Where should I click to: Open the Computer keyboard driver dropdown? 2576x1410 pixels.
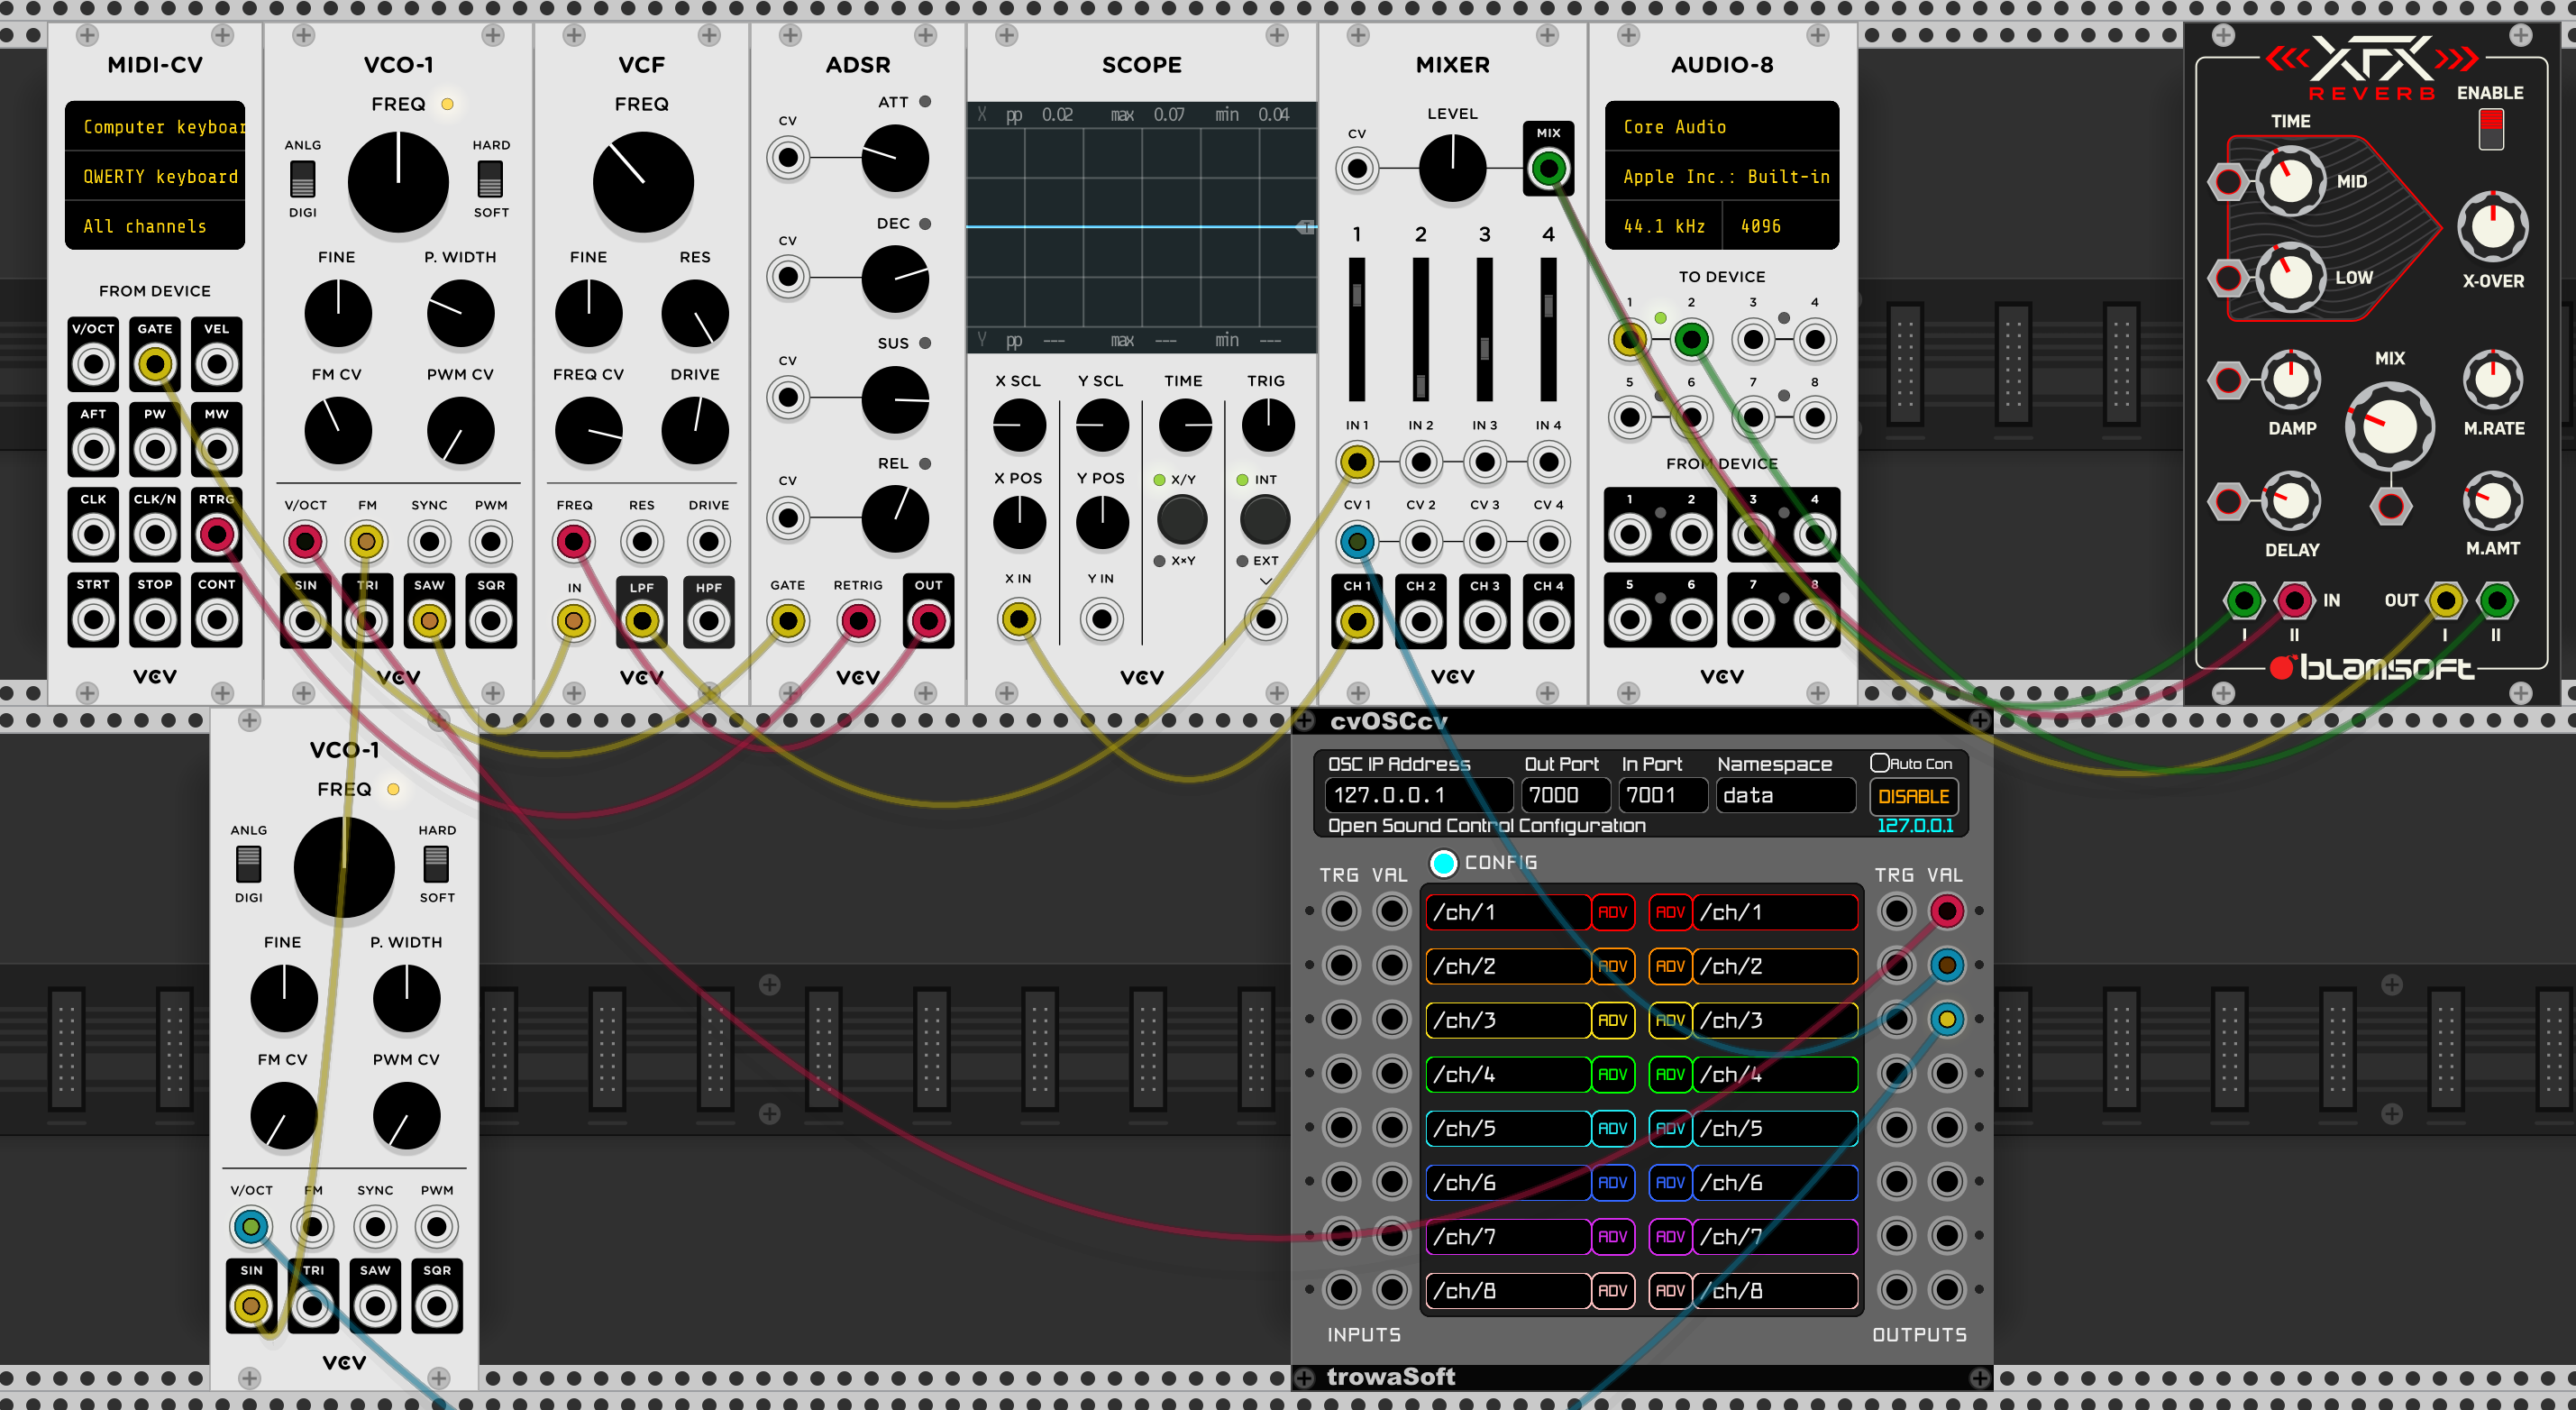pos(155,127)
